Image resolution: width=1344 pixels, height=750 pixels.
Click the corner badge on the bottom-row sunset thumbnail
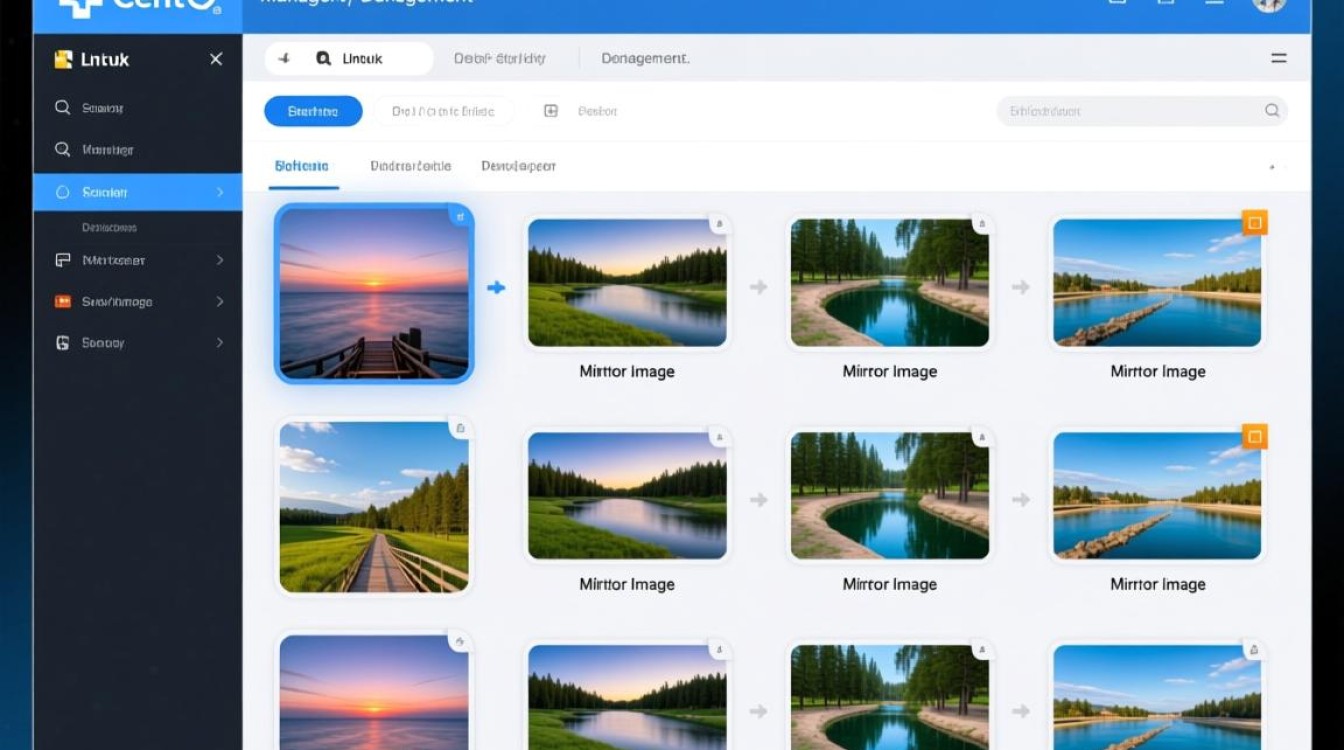(460, 641)
